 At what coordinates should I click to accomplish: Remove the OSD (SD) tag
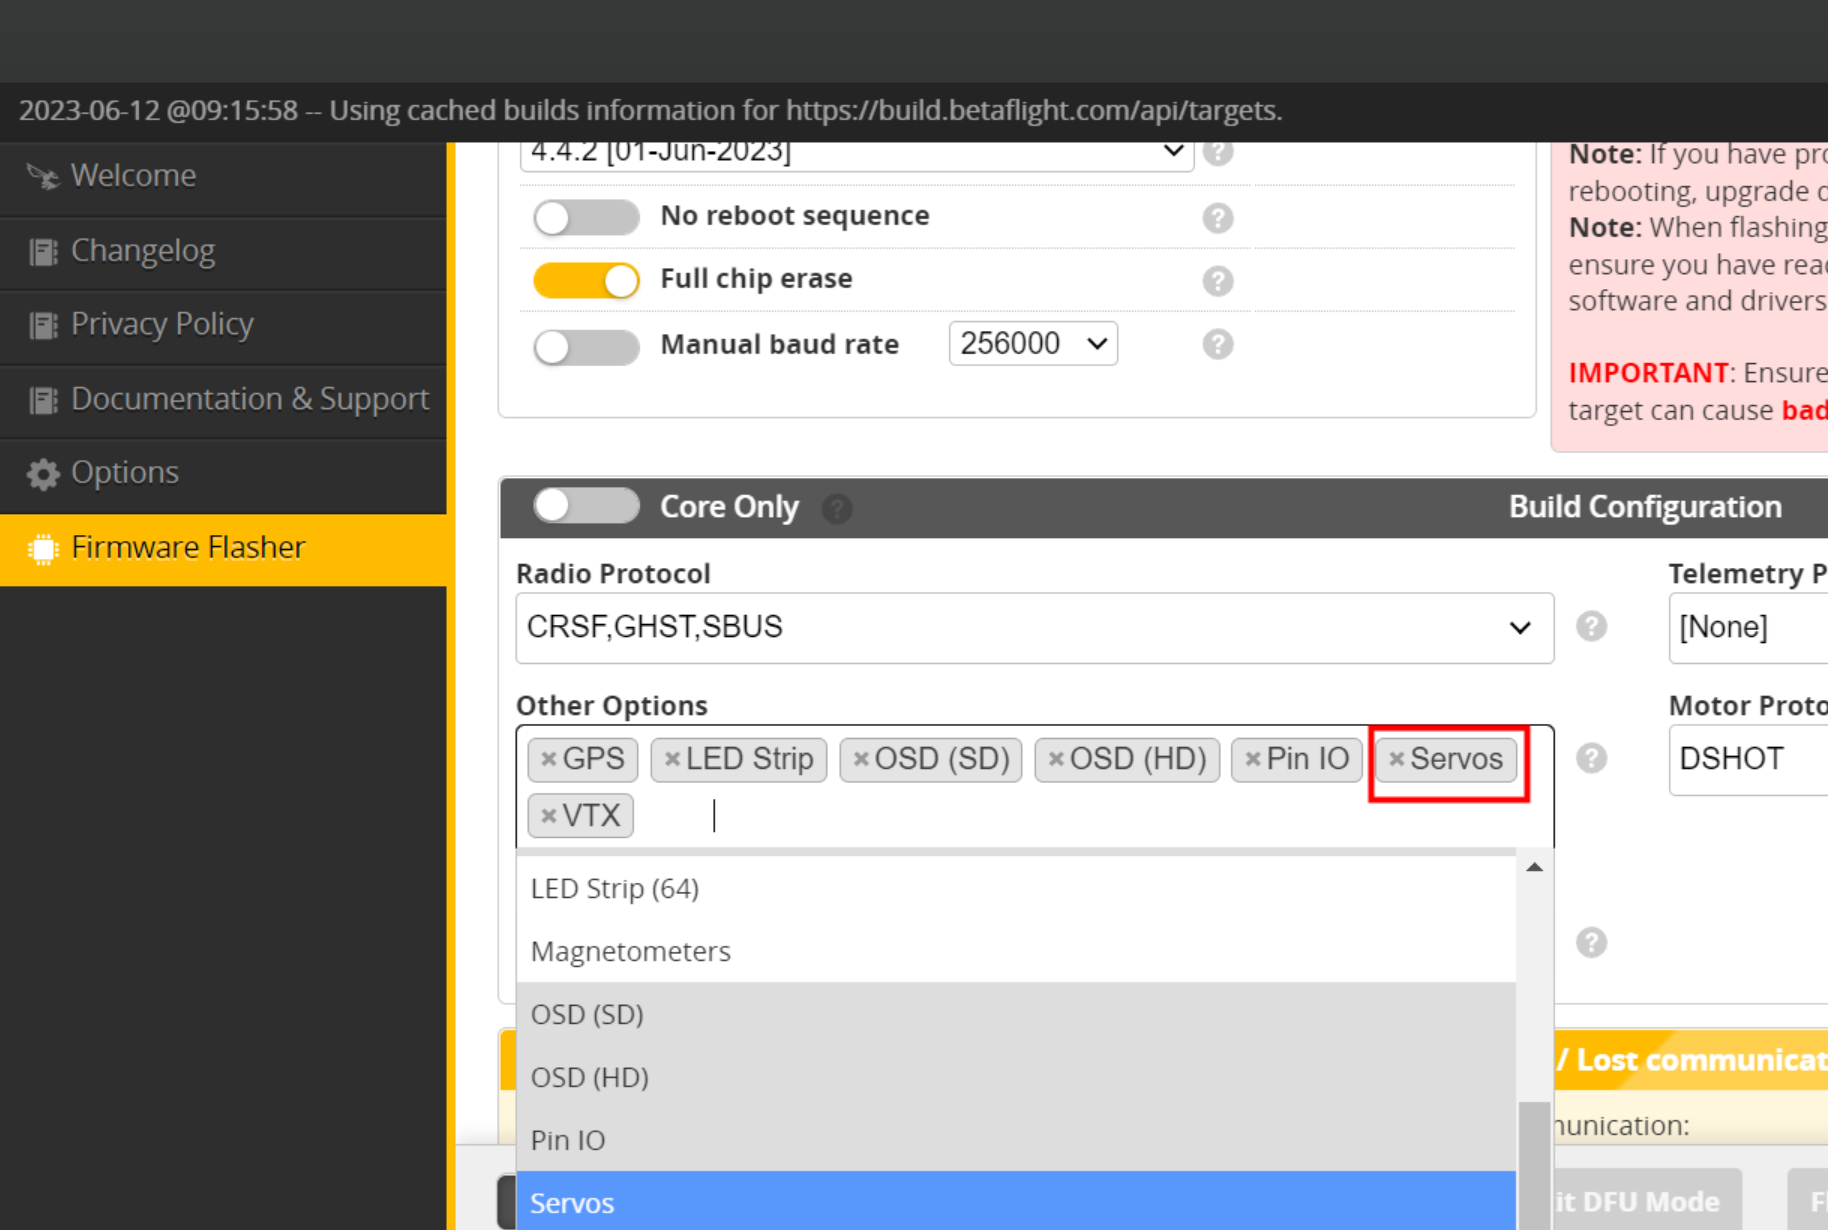click(x=861, y=760)
